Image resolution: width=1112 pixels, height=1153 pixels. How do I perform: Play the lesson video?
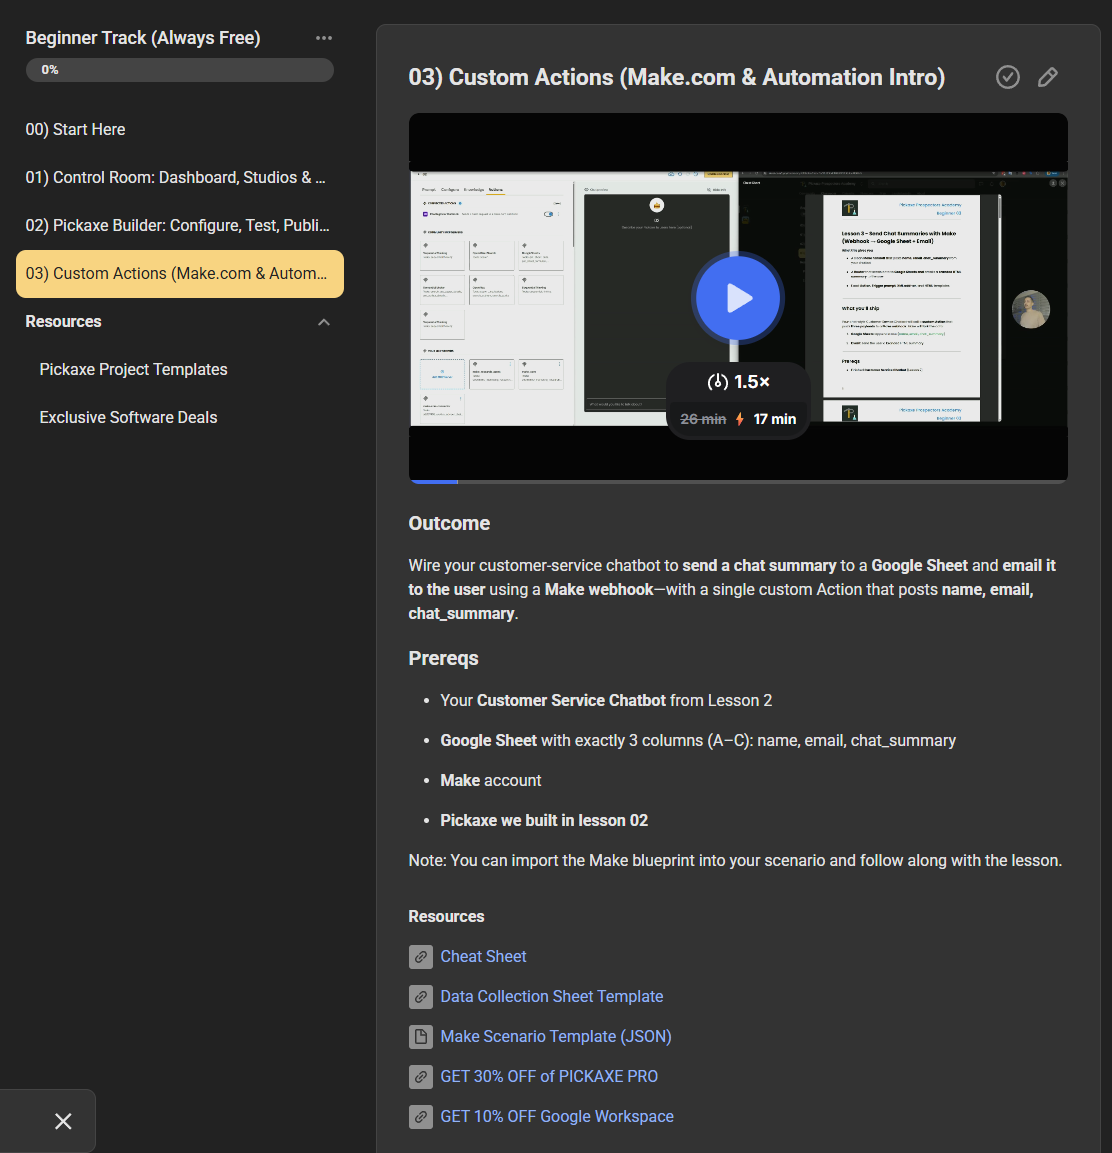(738, 299)
